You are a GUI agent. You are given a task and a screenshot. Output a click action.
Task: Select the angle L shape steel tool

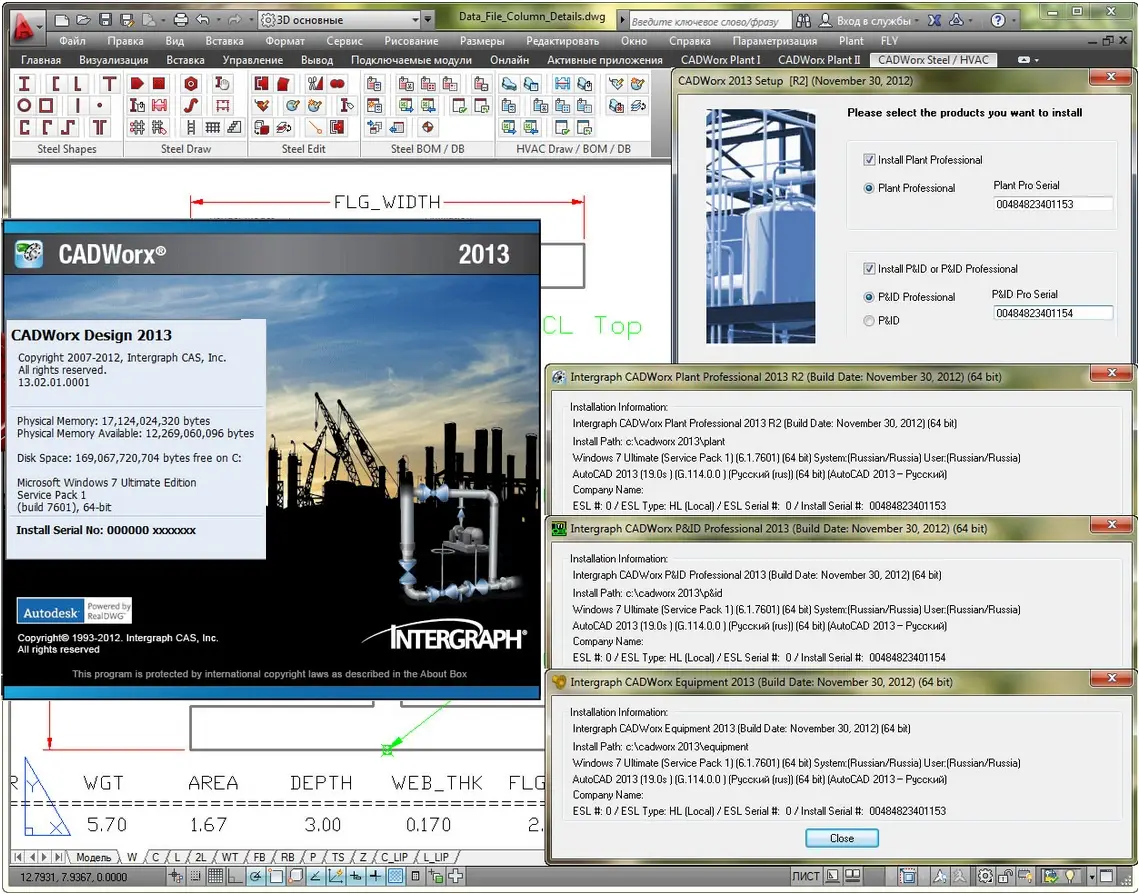77,84
